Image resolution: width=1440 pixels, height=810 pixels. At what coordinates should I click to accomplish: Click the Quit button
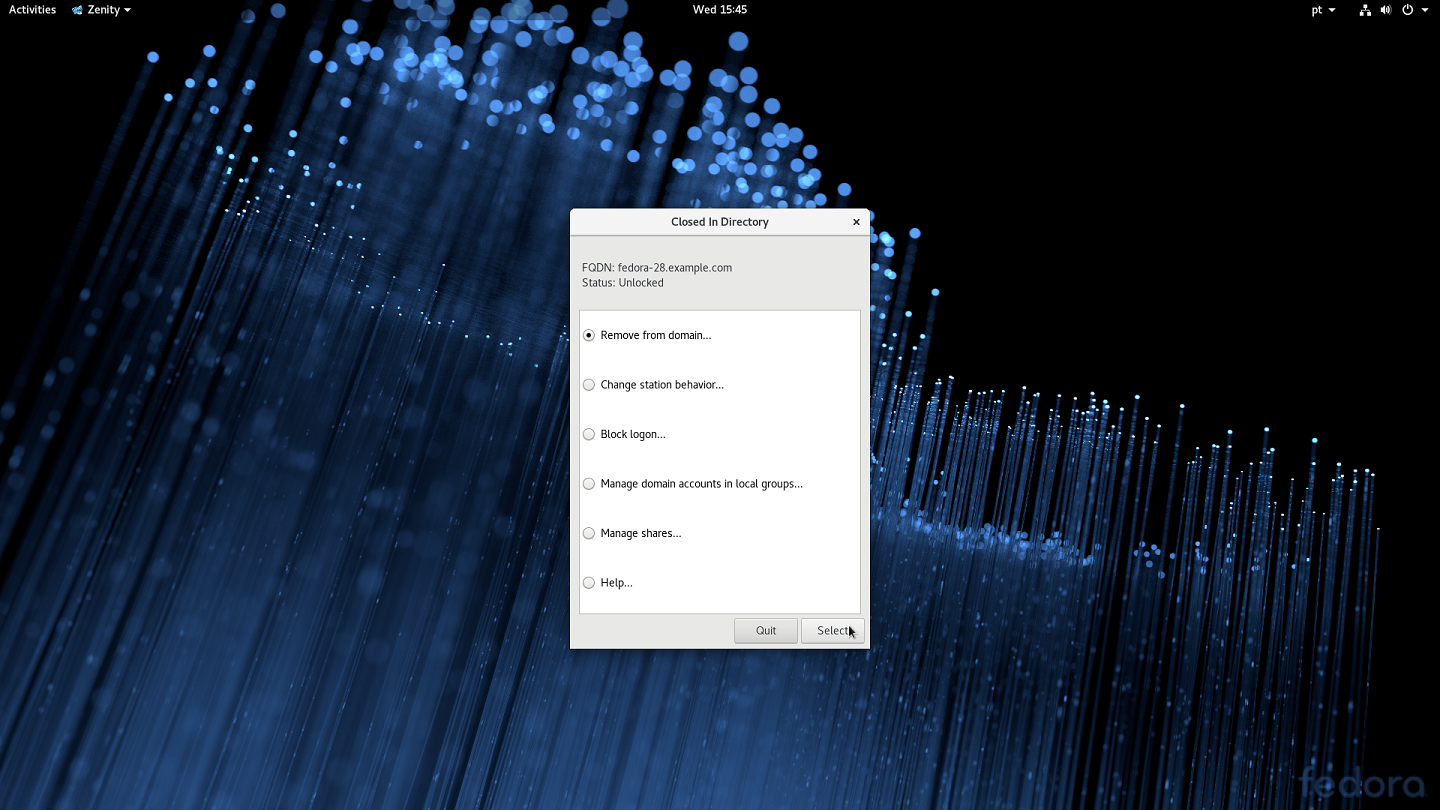766,630
